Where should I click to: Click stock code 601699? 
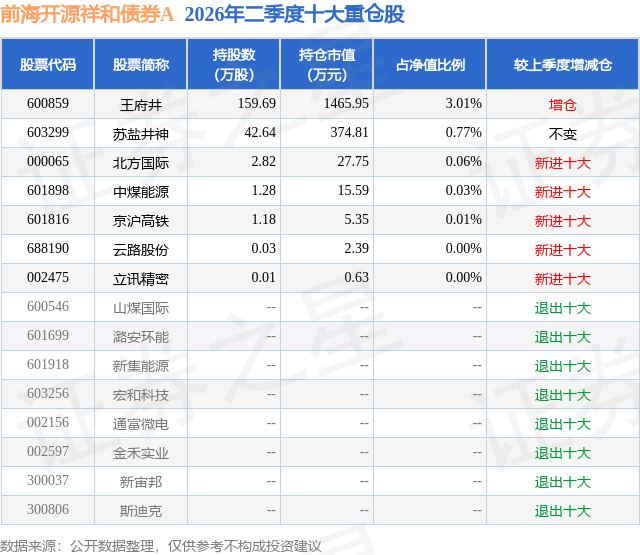pyautogui.click(x=48, y=335)
